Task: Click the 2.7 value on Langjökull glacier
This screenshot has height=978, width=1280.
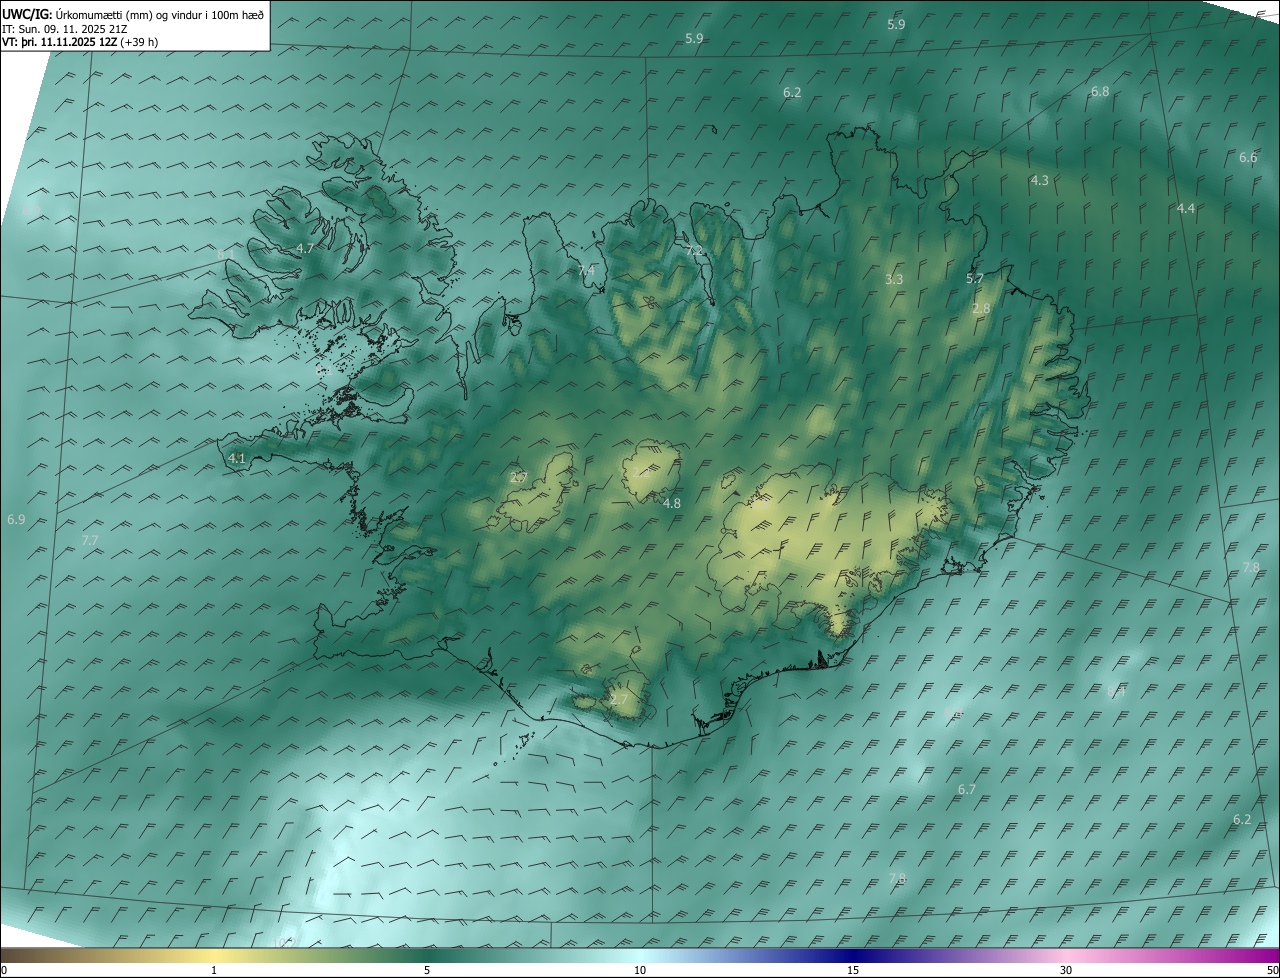Action: pyautogui.click(x=518, y=478)
